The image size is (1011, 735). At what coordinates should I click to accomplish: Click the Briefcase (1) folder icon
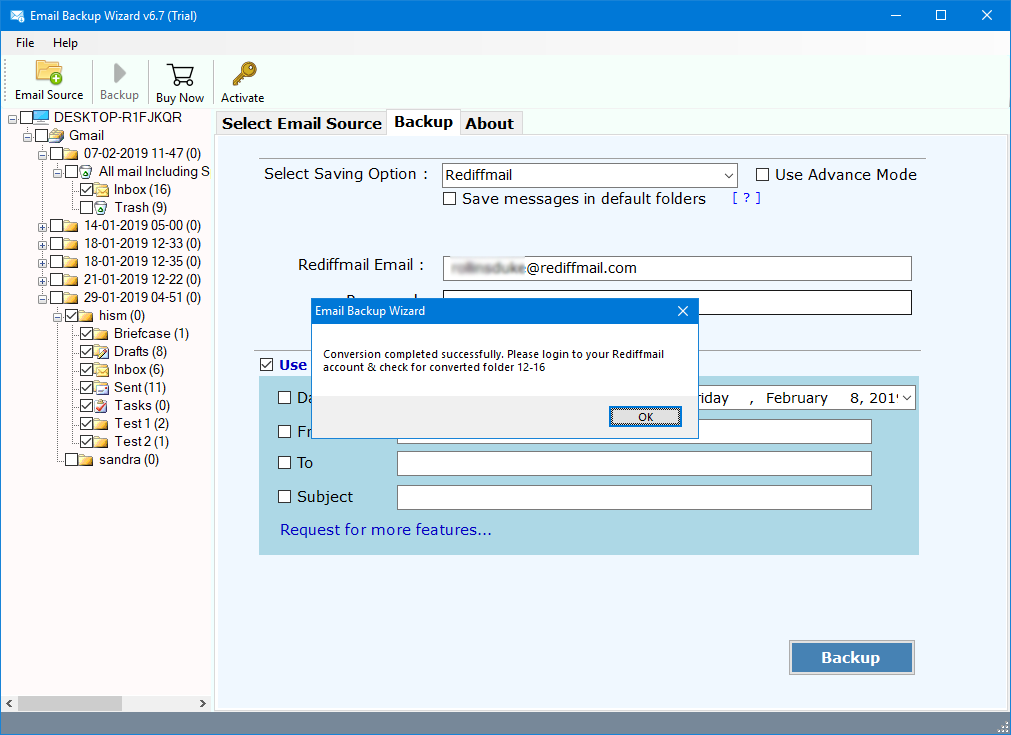point(101,334)
